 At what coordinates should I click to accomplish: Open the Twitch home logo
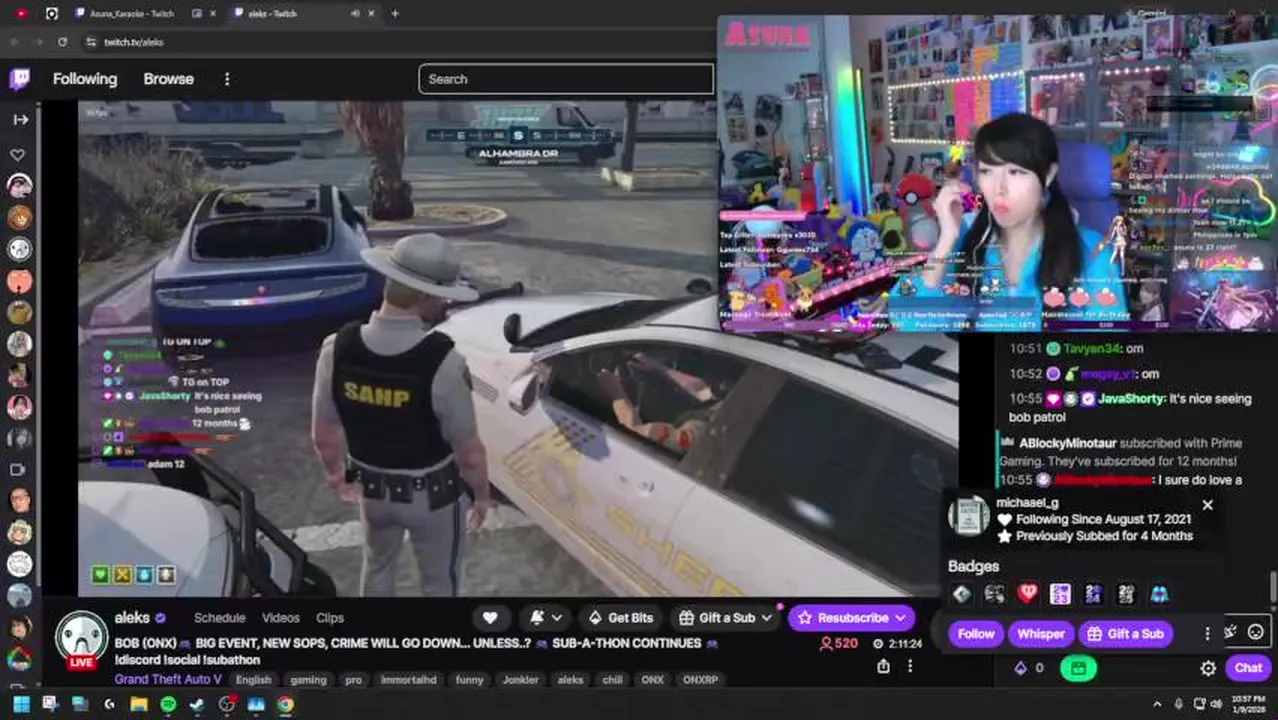coord(19,79)
